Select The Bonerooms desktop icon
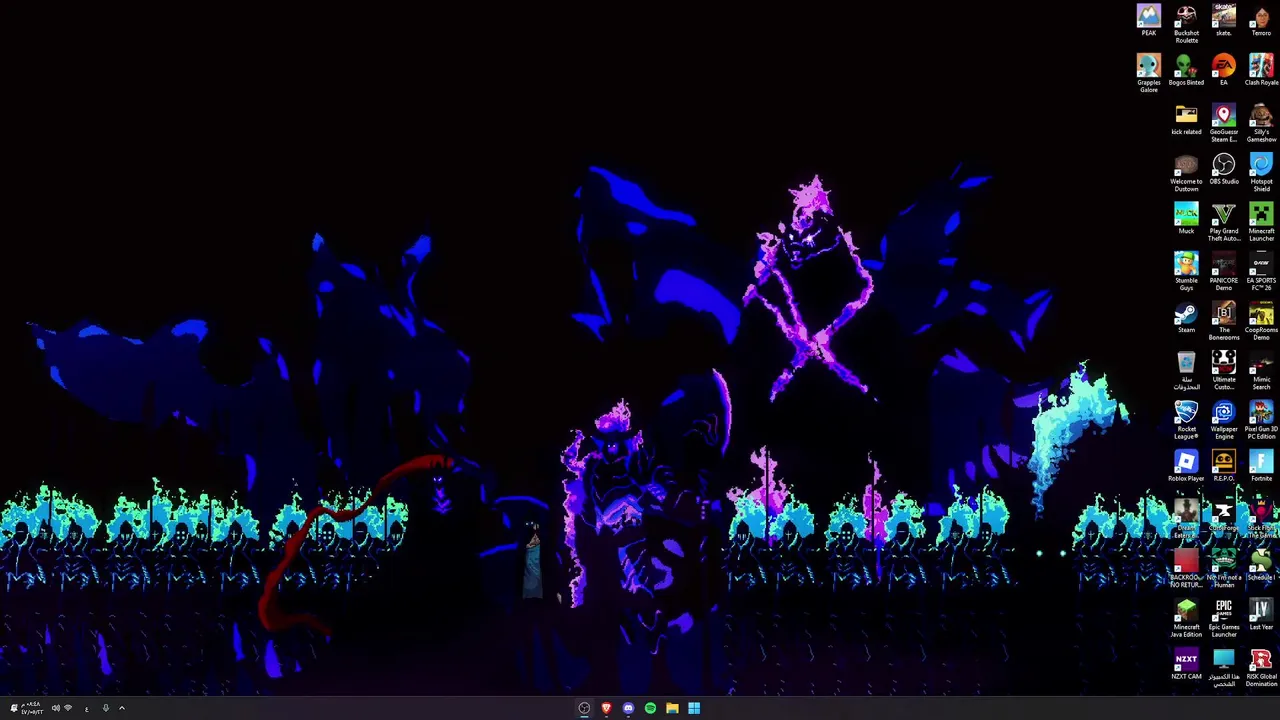1280x720 pixels. 1223,321
